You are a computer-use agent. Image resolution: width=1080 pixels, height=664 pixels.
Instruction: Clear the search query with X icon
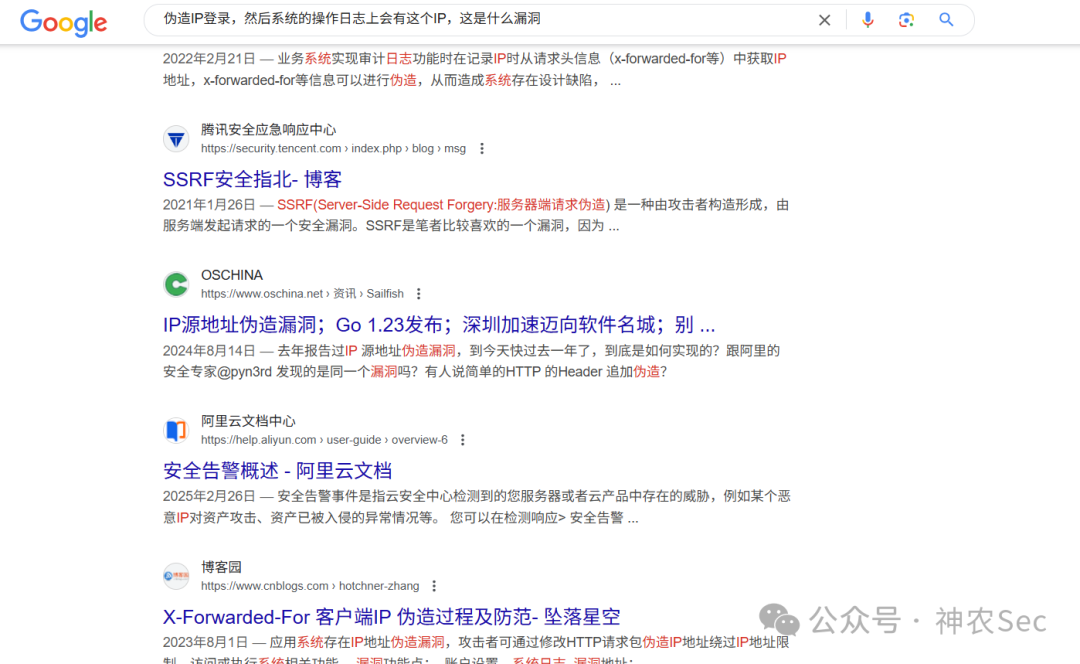point(824,20)
